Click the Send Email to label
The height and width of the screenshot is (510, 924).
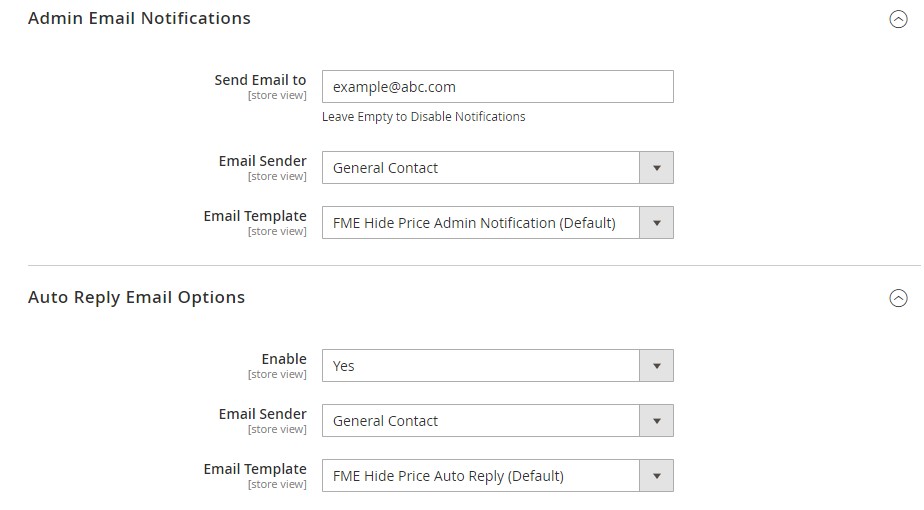click(260, 80)
